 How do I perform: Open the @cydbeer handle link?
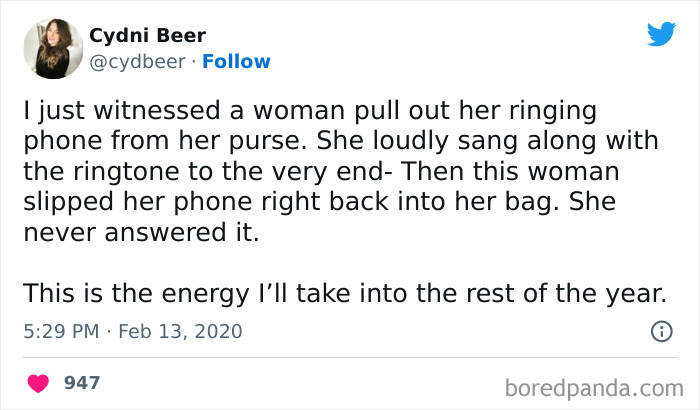coord(138,61)
